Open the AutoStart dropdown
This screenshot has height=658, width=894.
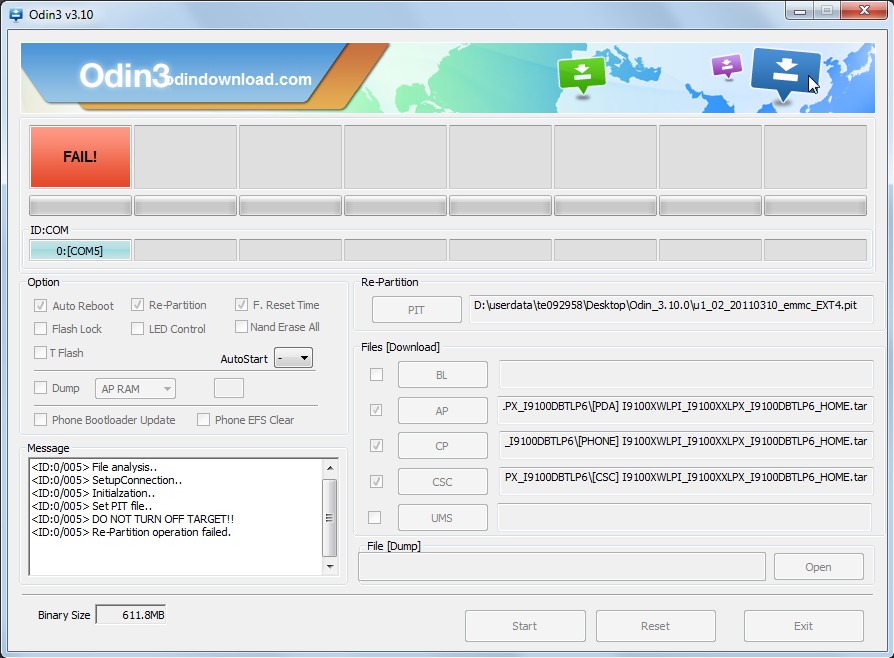(x=294, y=358)
